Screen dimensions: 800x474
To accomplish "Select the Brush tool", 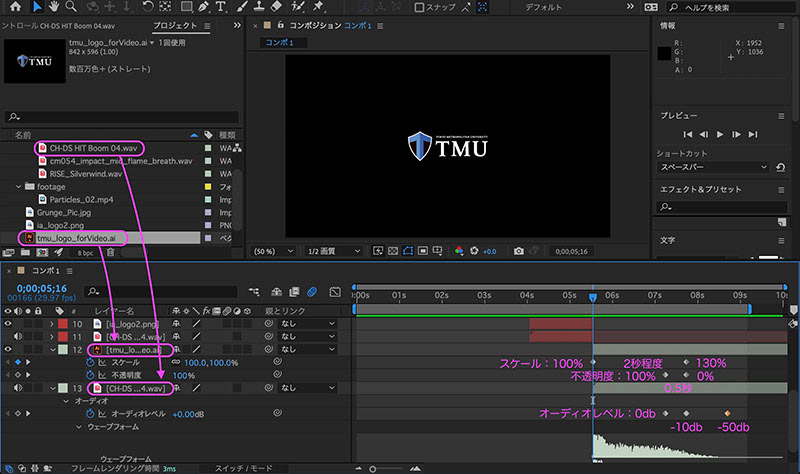I will [x=242, y=6].
